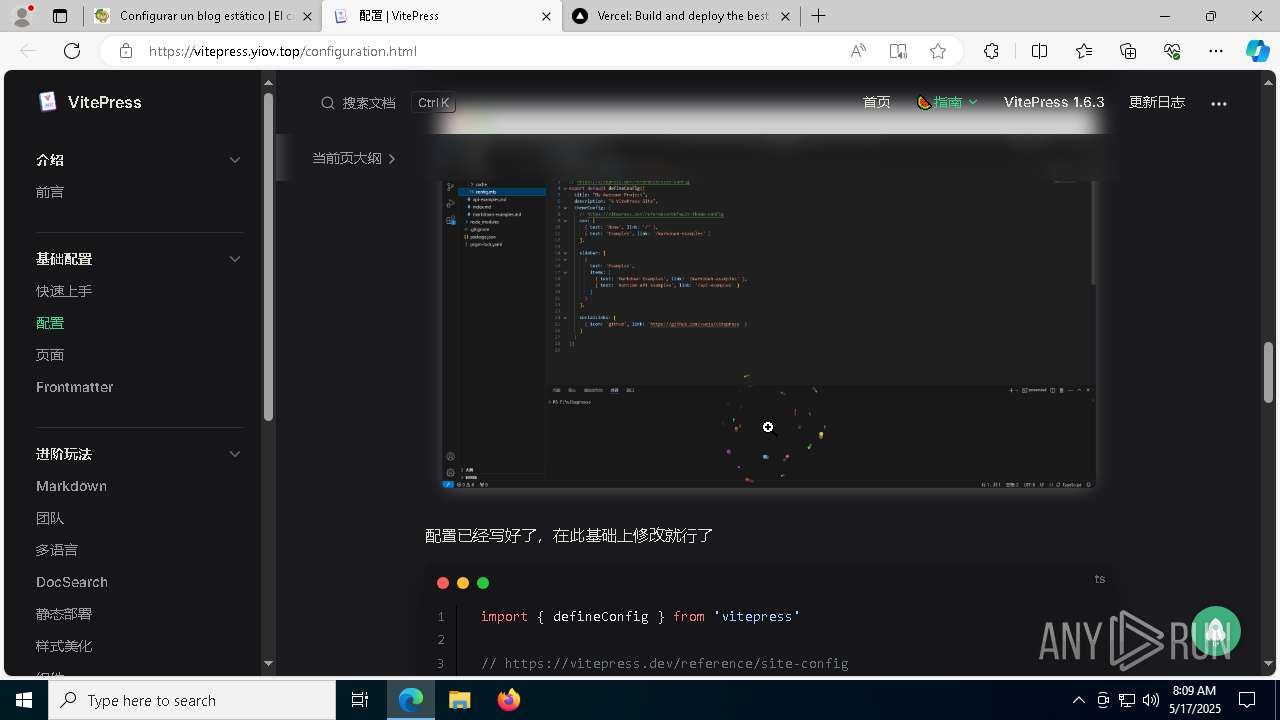Open the Extensions puzzle icon

point(991,51)
